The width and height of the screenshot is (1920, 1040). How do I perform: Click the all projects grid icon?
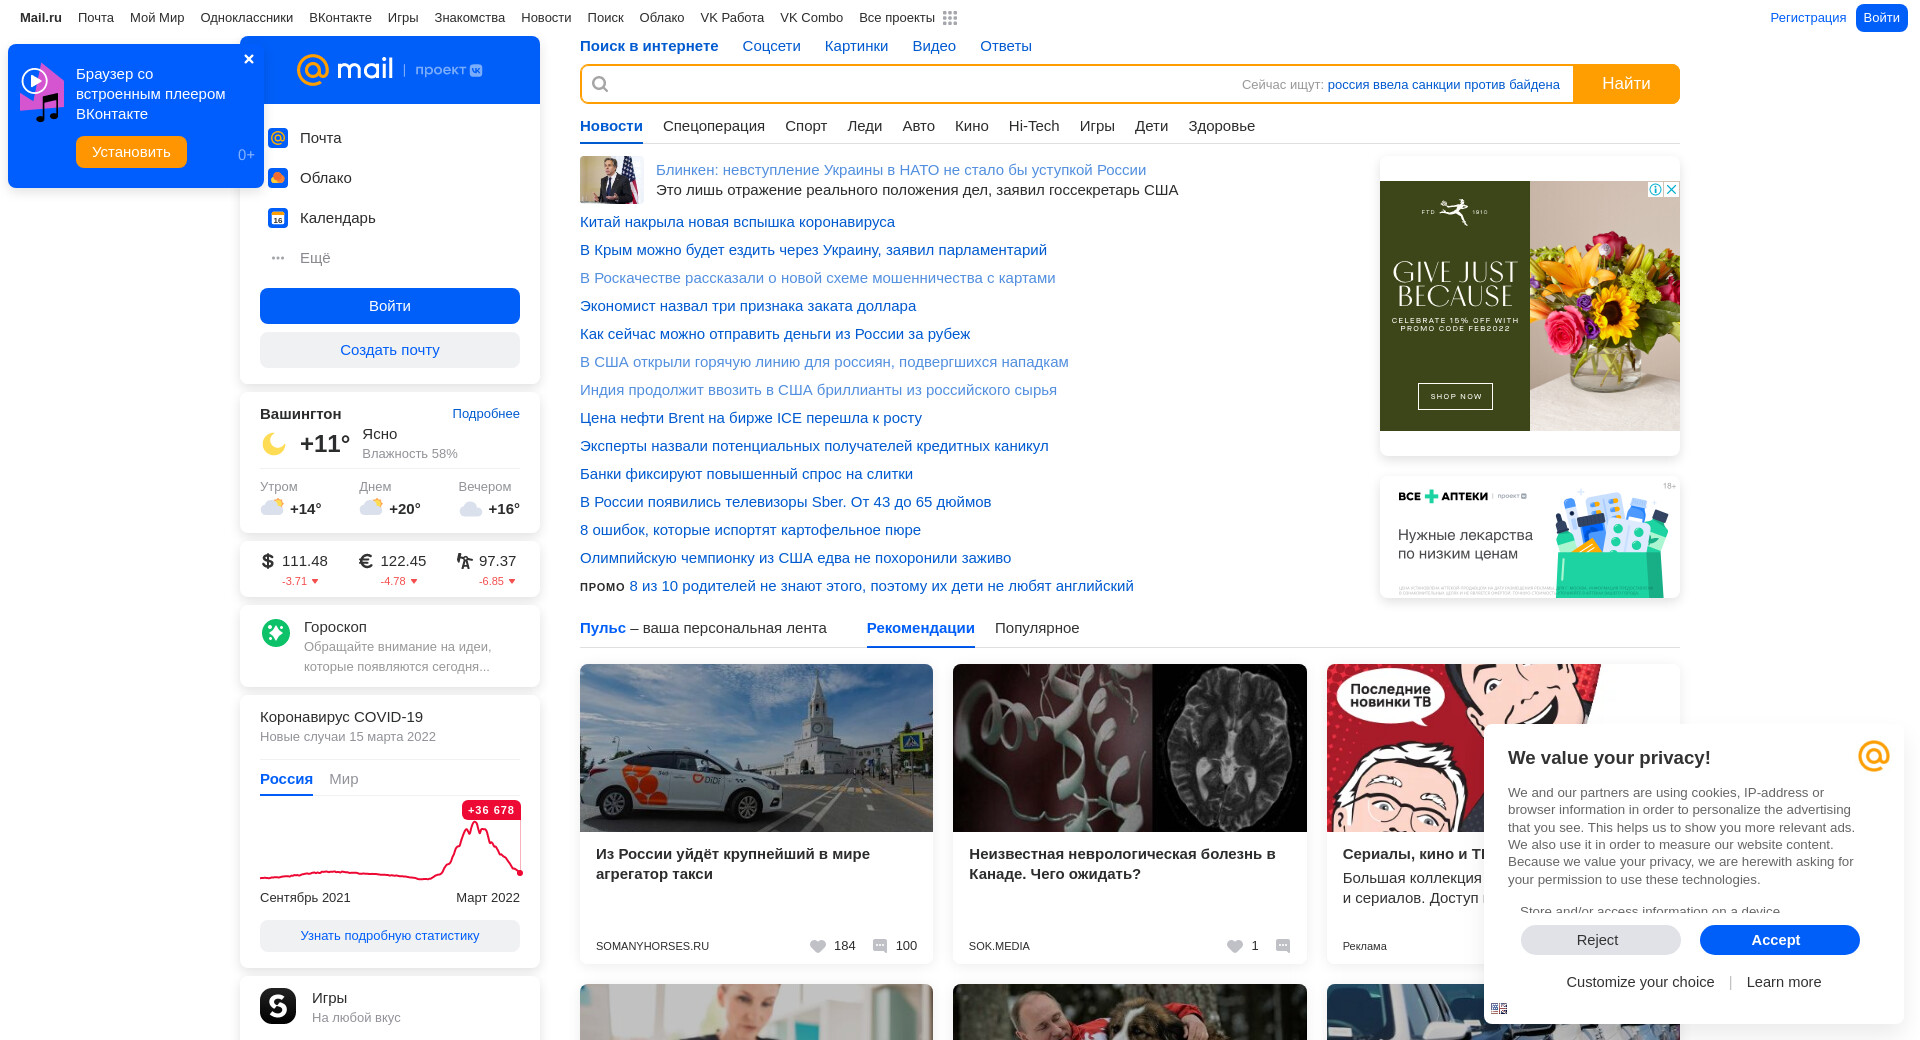click(x=950, y=18)
